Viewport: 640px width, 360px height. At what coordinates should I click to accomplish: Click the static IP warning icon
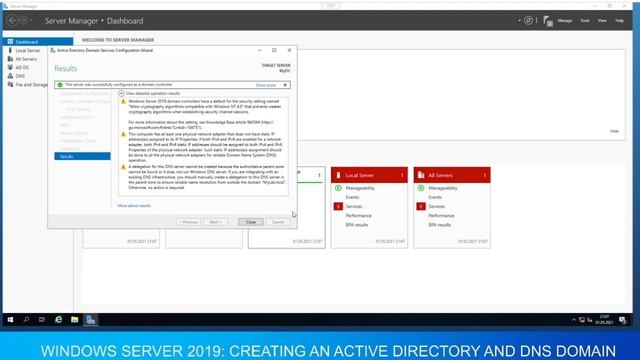coord(123,134)
